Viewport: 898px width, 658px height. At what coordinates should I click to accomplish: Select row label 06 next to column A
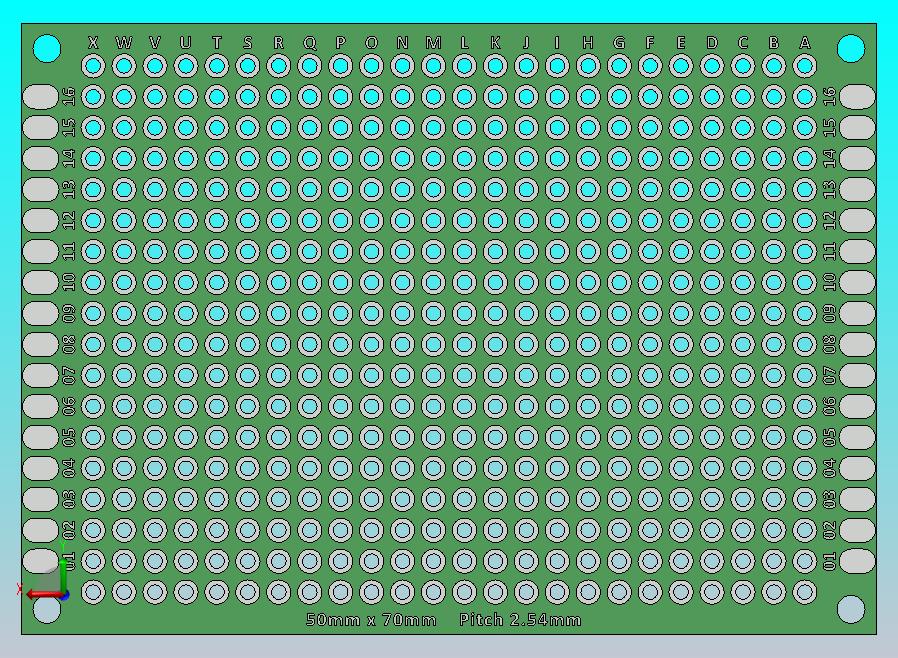829,406
